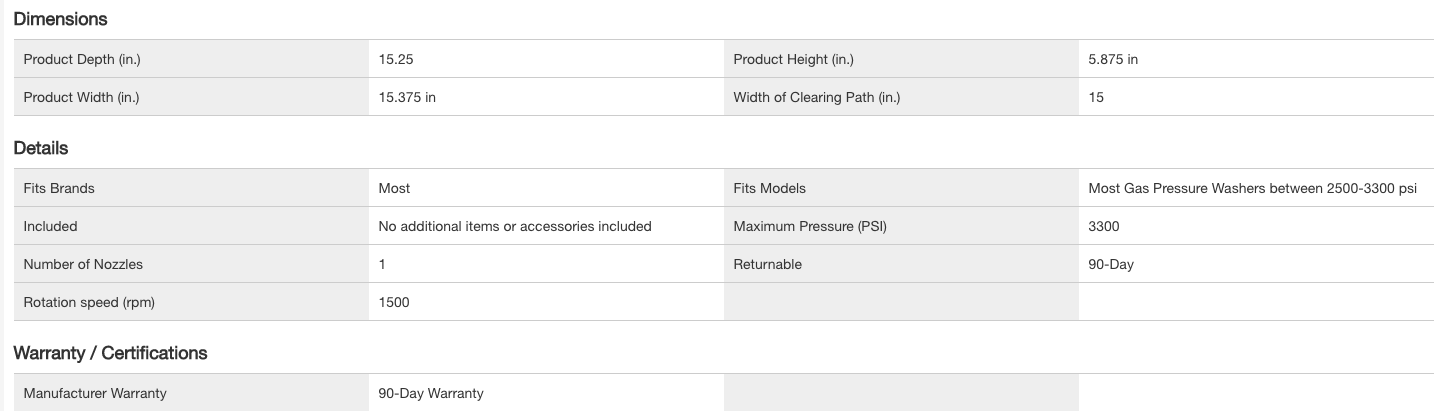Select the 1500 rotation speed value
The image size is (1444, 411).
tap(394, 302)
